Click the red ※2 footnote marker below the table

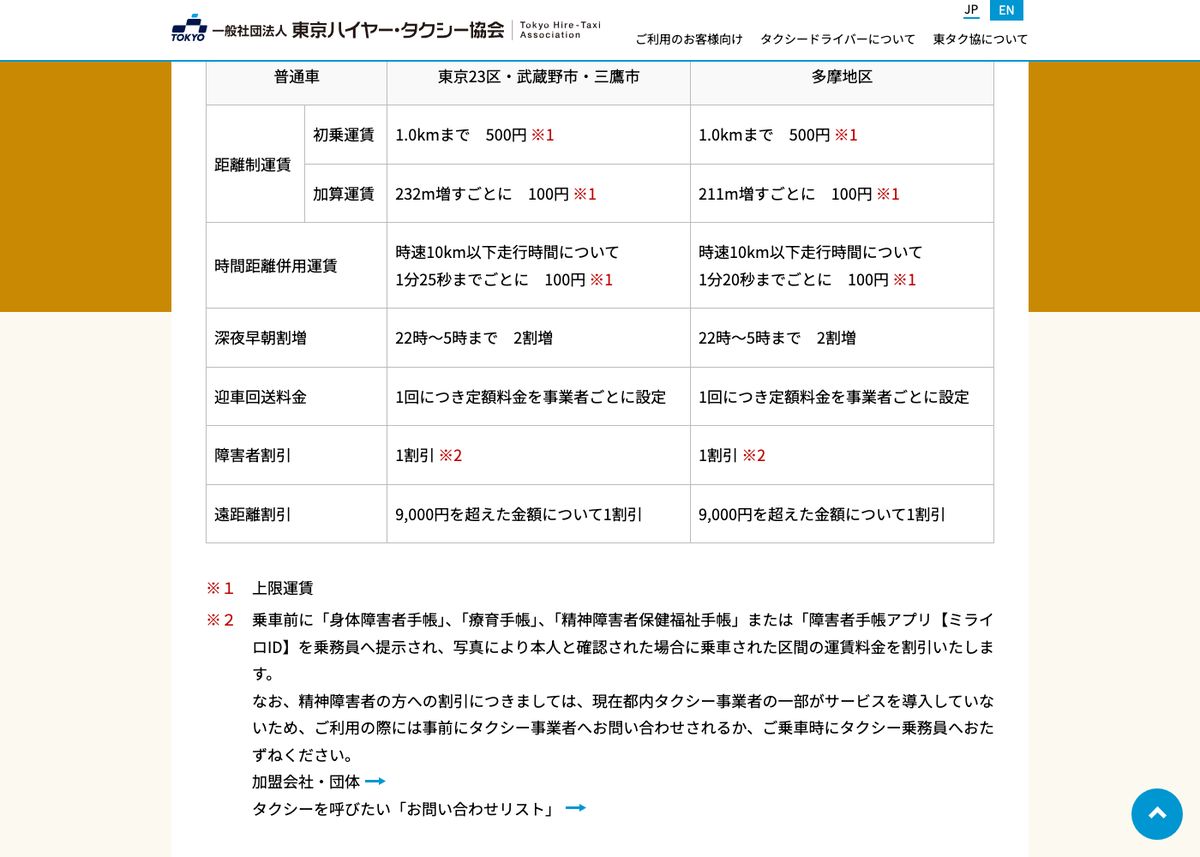[220, 620]
